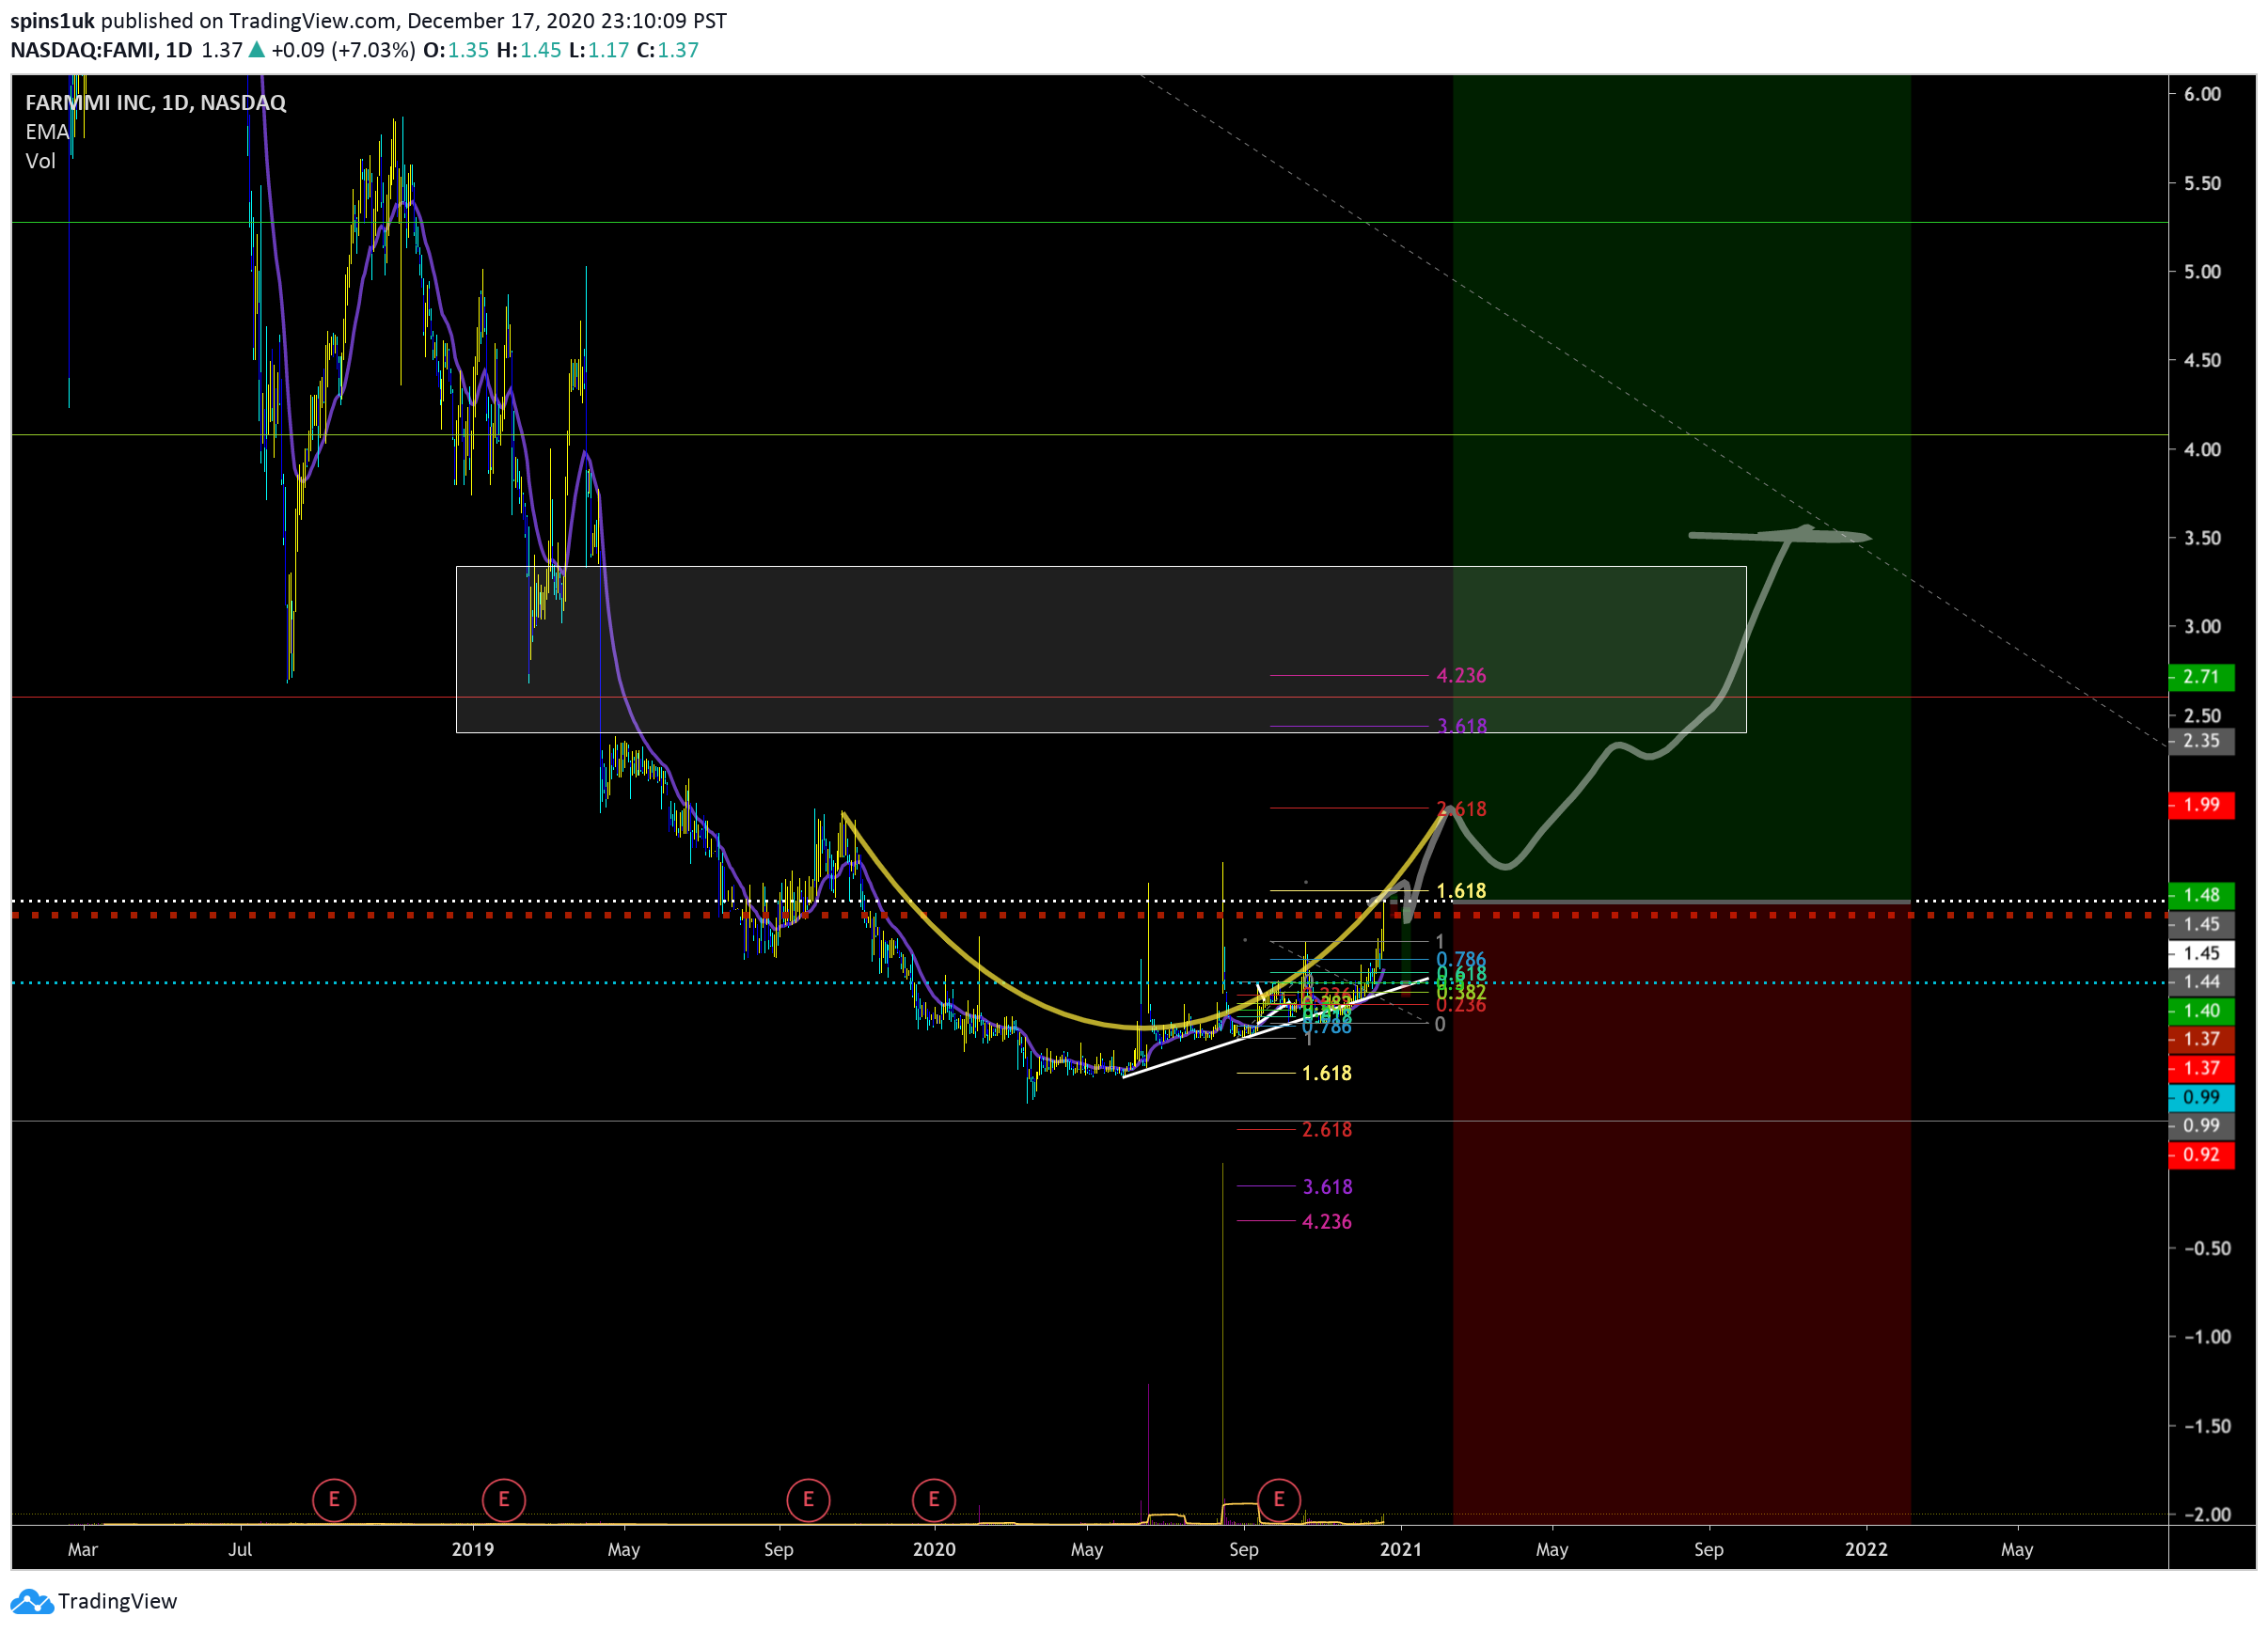Click the gray 2.35 price label
This screenshot has height=1632, width=2268.
[2201, 741]
